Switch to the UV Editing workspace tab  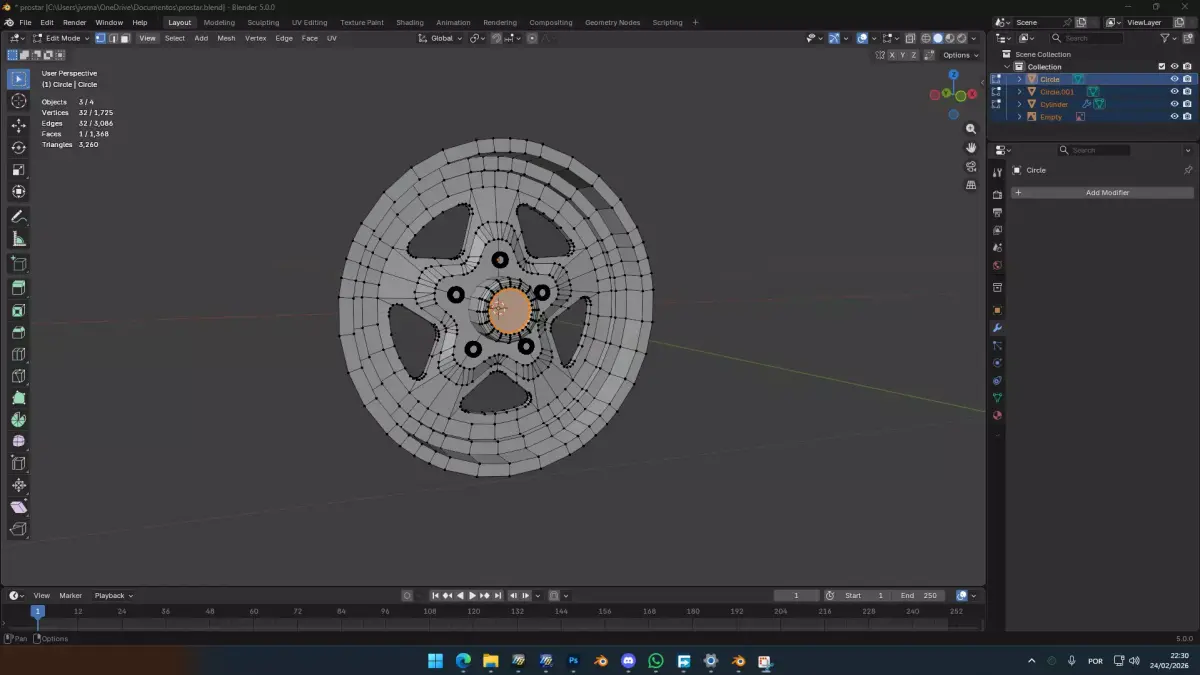coord(309,22)
